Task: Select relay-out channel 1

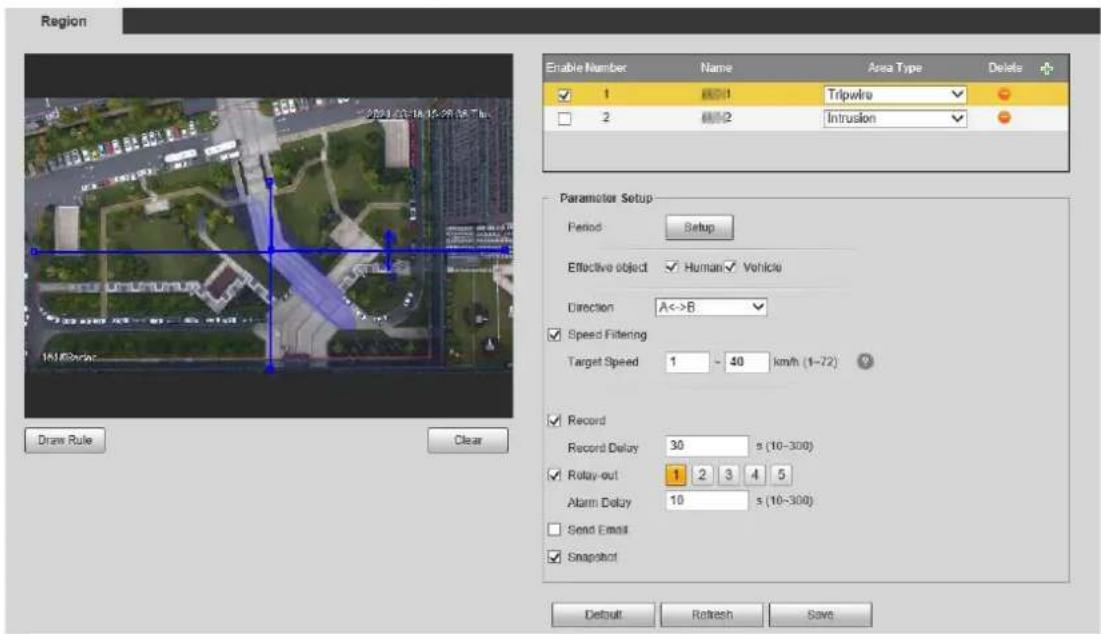Action: 675,475
